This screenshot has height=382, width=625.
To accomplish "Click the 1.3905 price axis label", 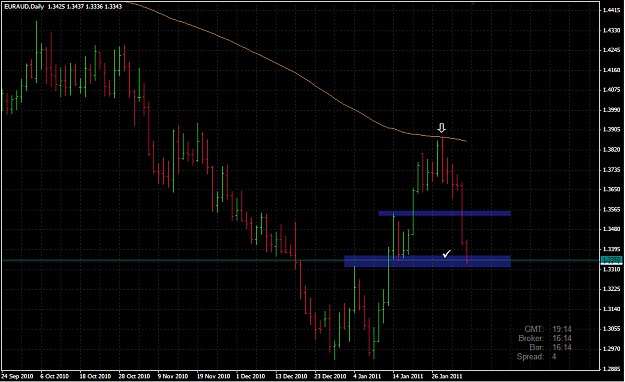I will [611, 130].
